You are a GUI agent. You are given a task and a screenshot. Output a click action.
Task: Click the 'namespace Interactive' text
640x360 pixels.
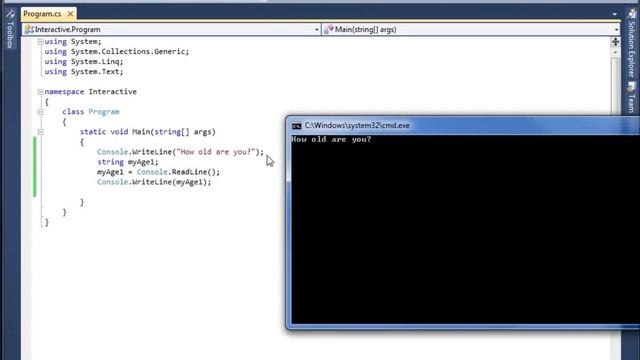[x=91, y=92]
